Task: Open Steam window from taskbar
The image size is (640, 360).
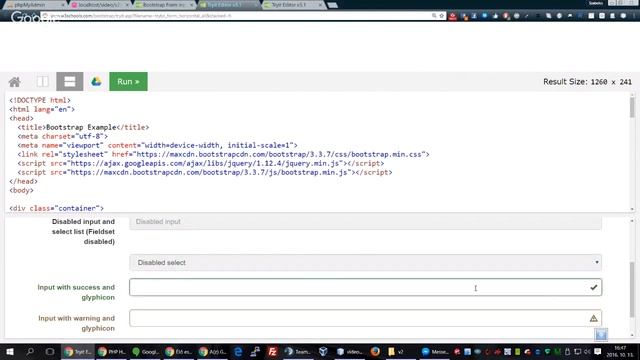Action: 298,351
